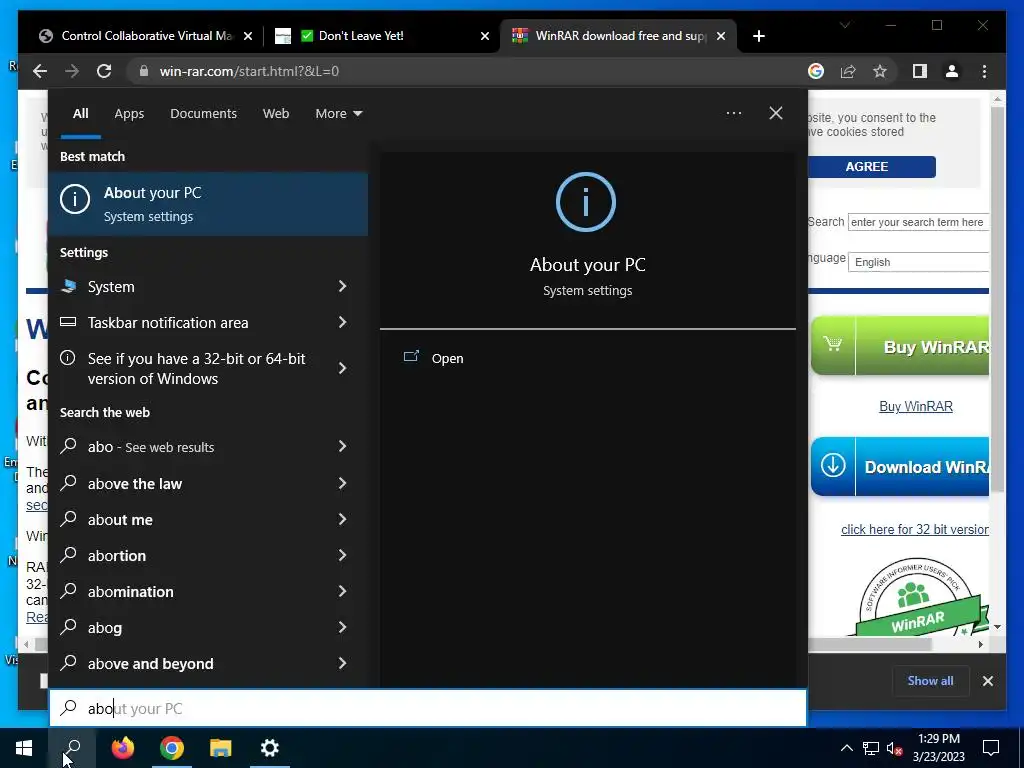Open Chrome profile avatar menu

[x=952, y=71]
